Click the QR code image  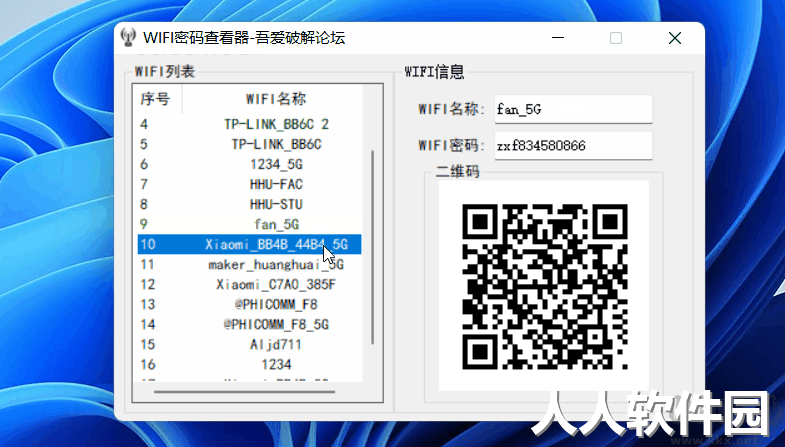[x=544, y=286]
